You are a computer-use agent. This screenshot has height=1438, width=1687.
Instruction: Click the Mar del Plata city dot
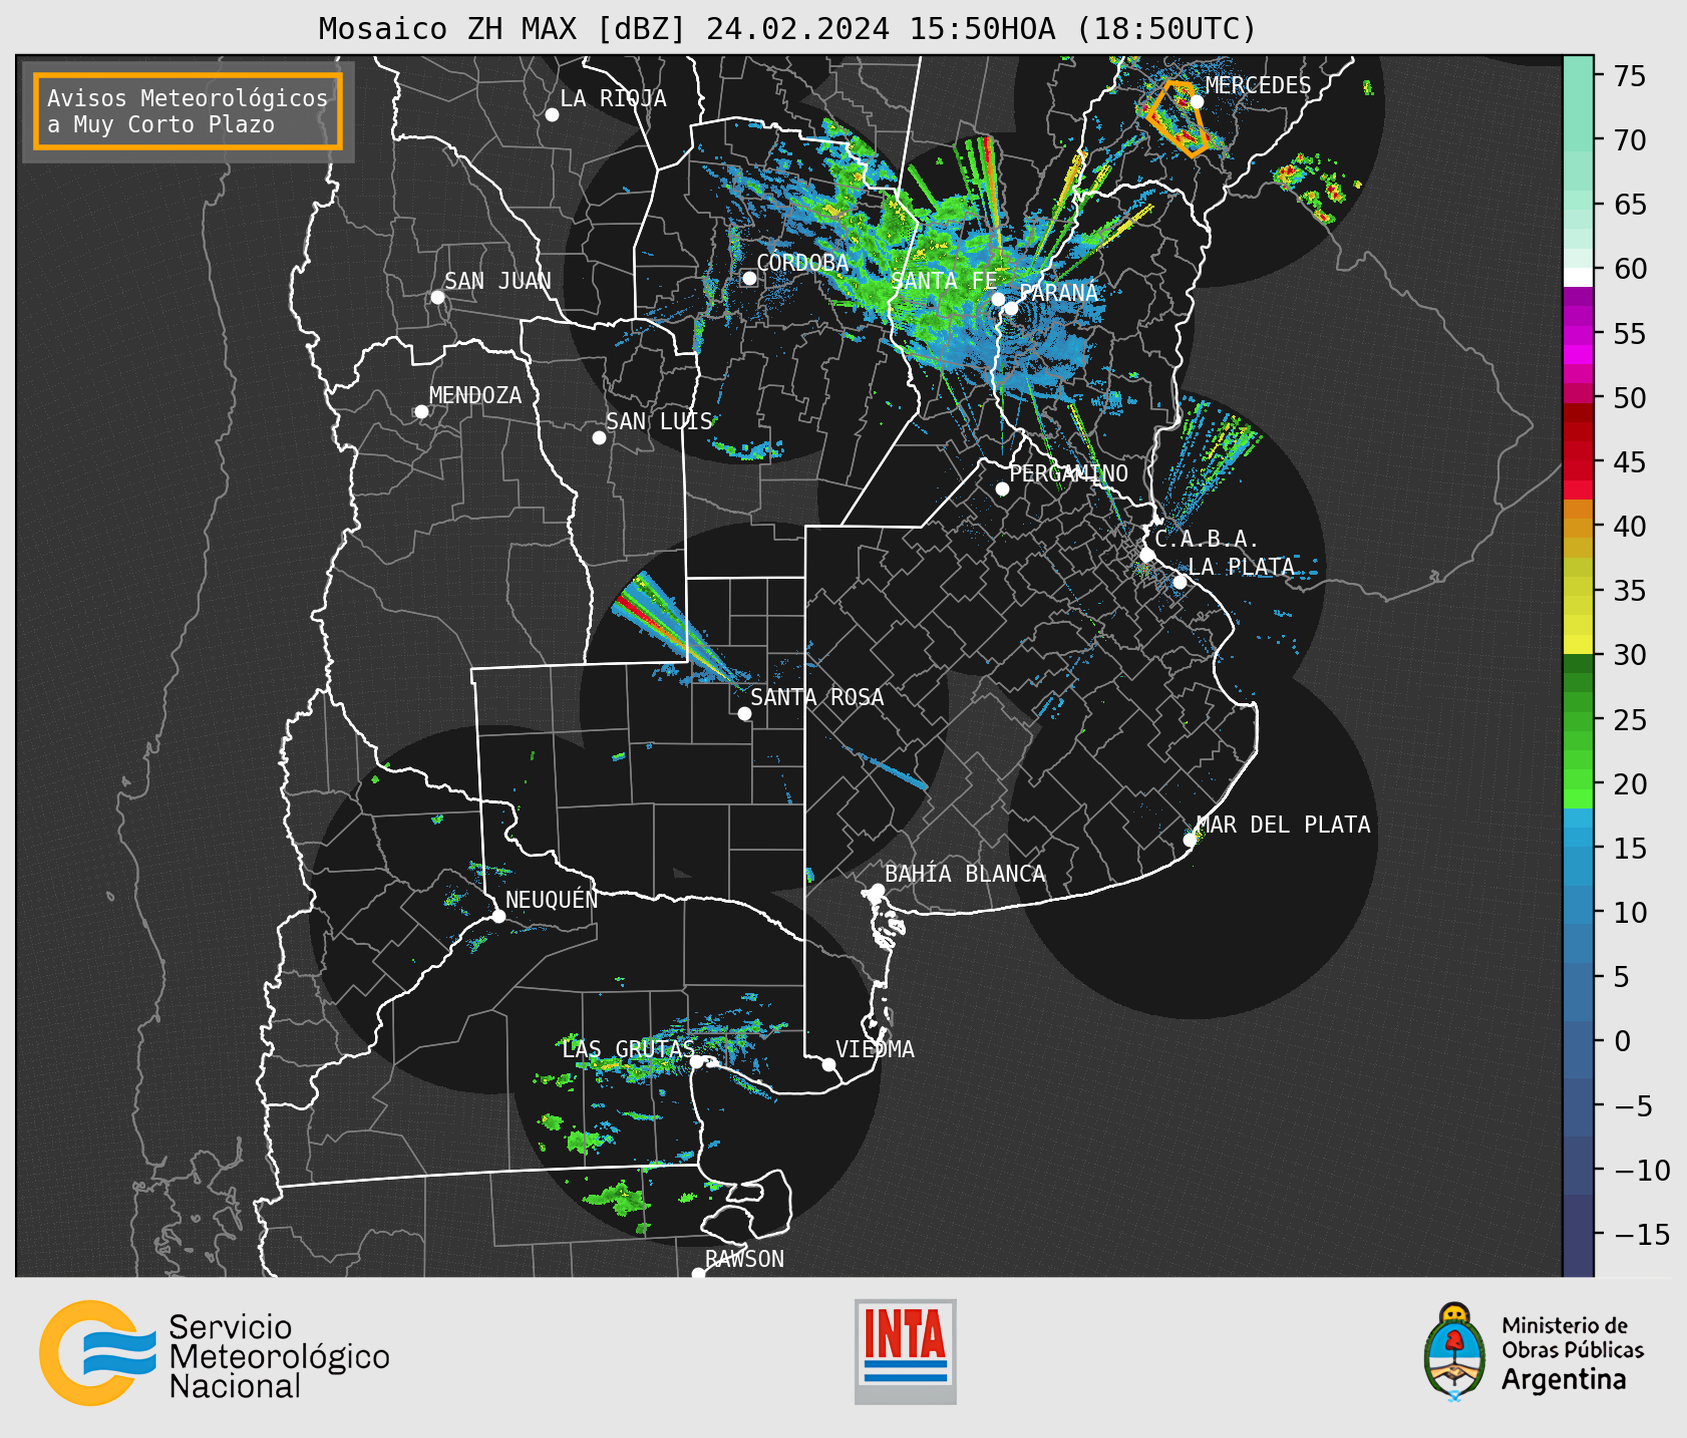click(x=1190, y=840)
